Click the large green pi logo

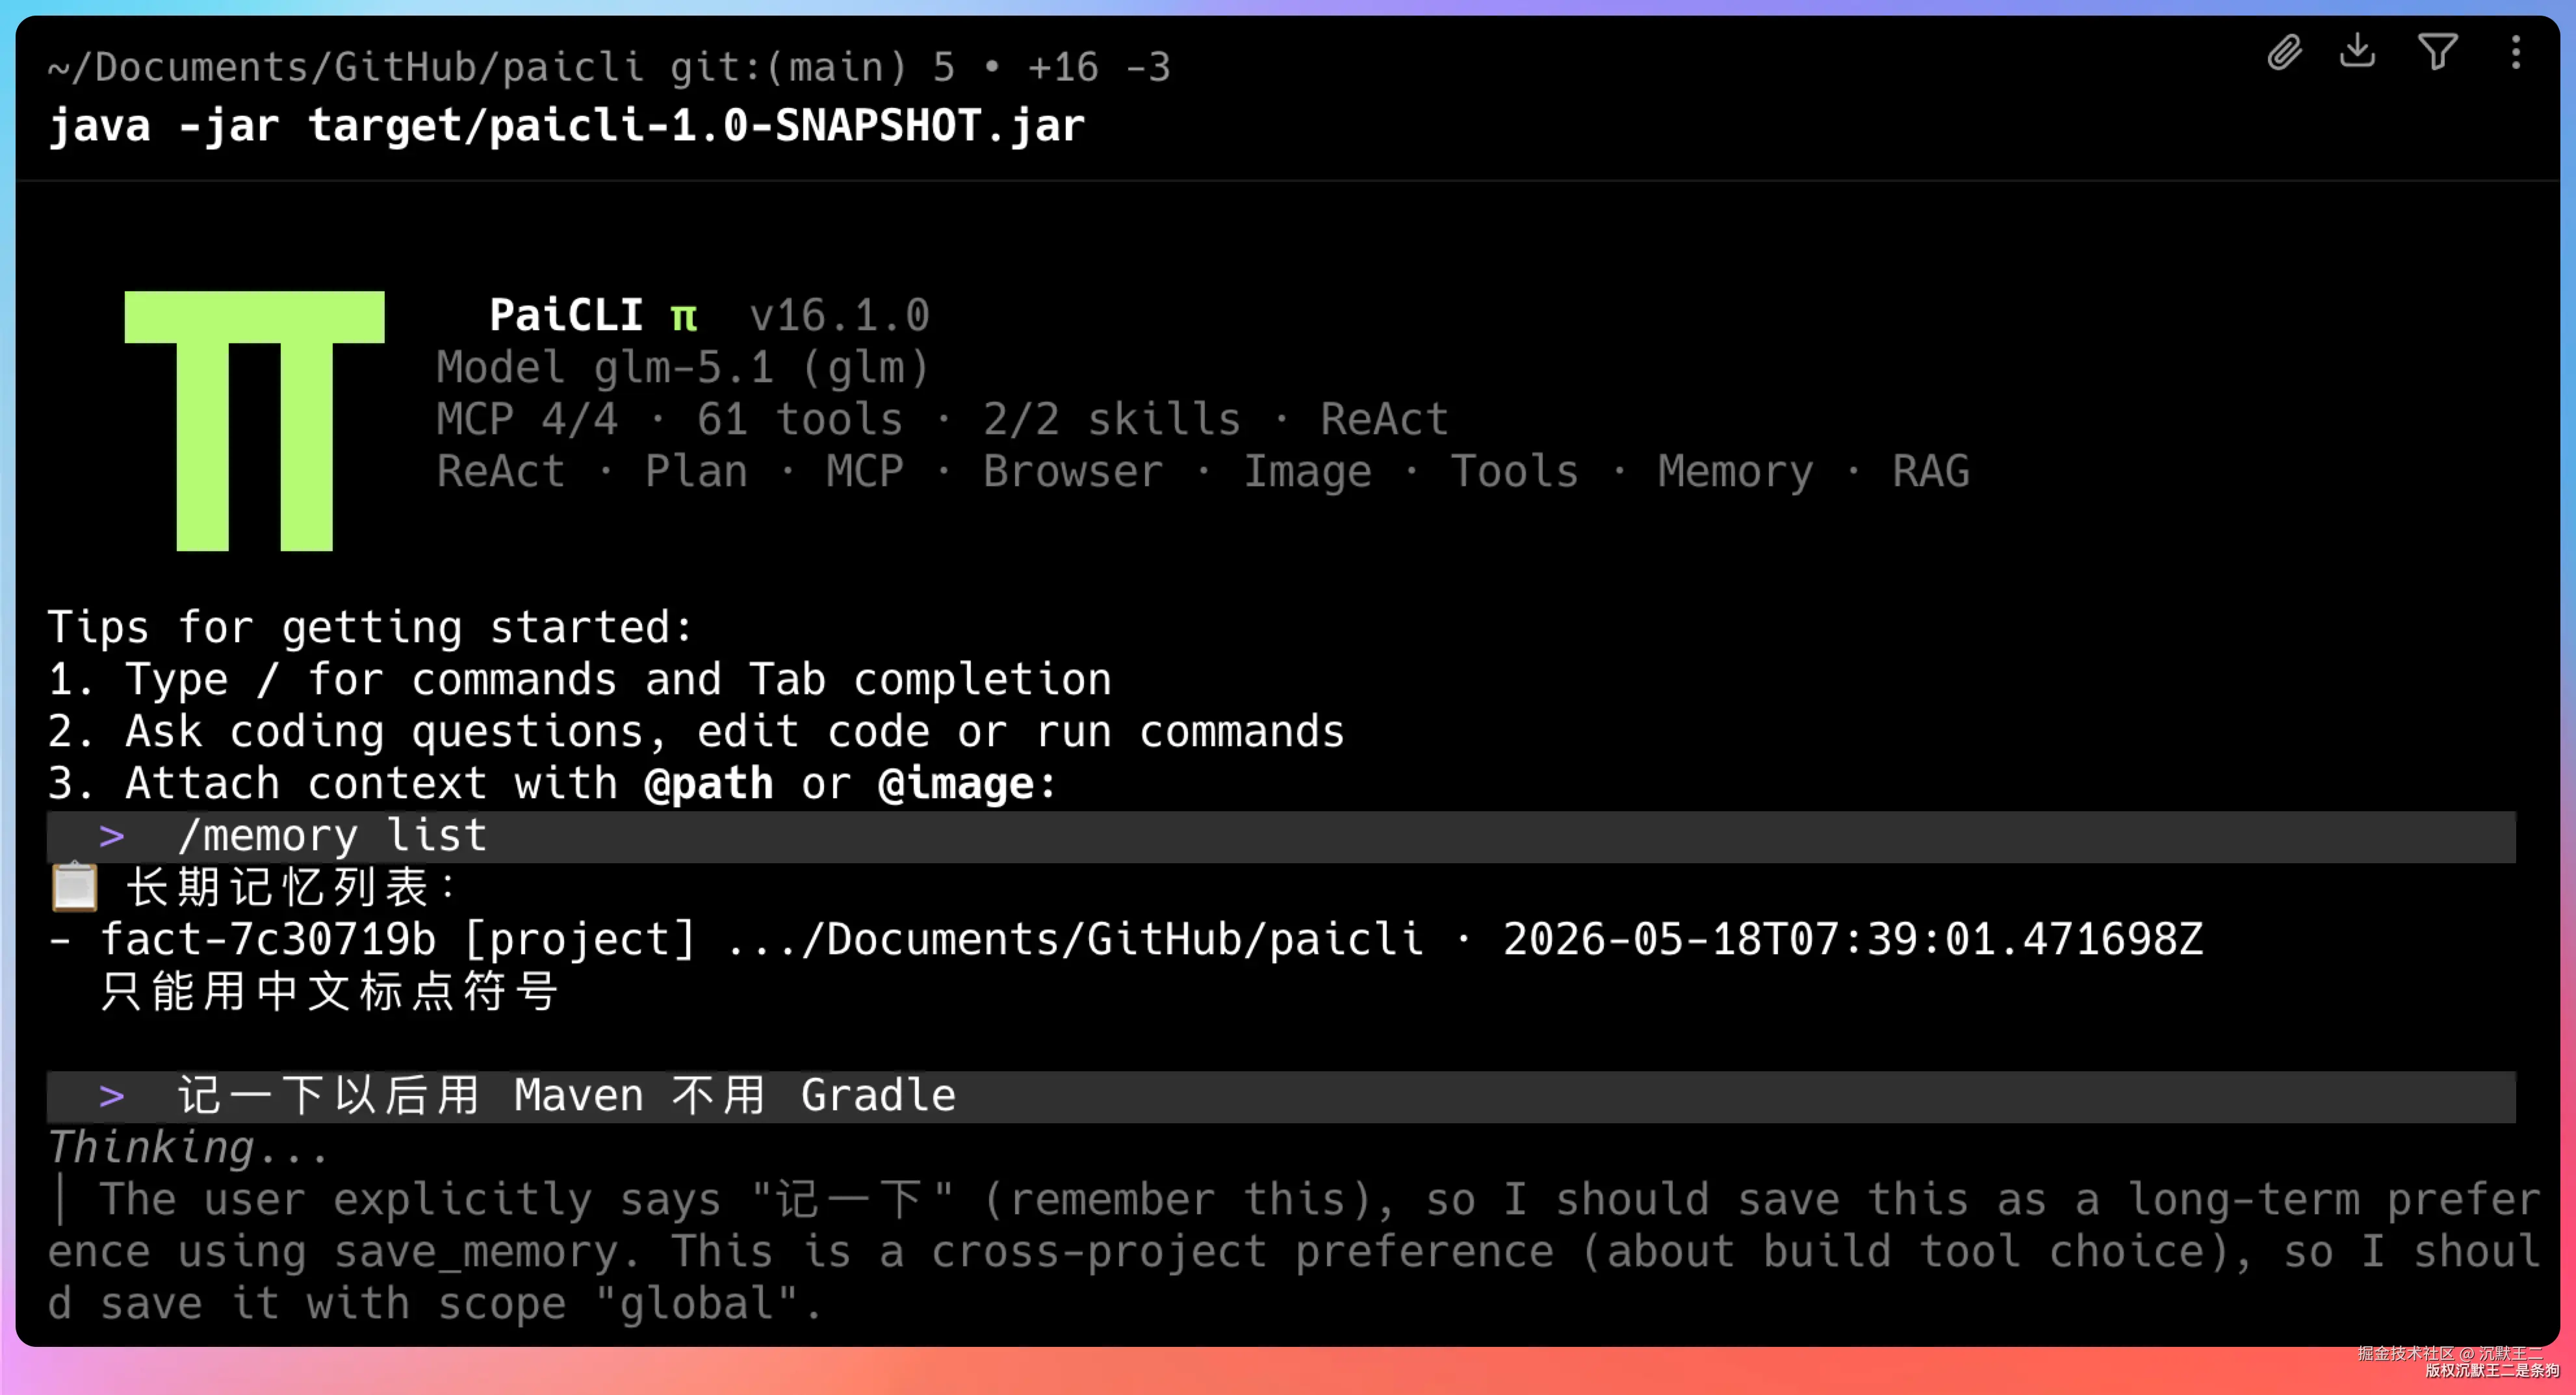(254, 421)
